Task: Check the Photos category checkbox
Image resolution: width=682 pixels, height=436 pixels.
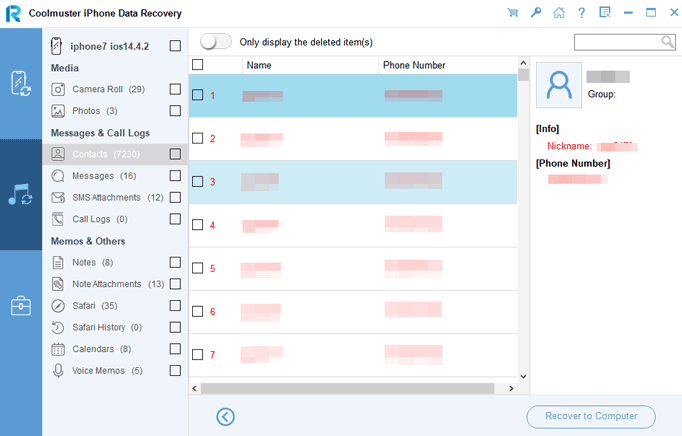Action: [x=175, y=111]
